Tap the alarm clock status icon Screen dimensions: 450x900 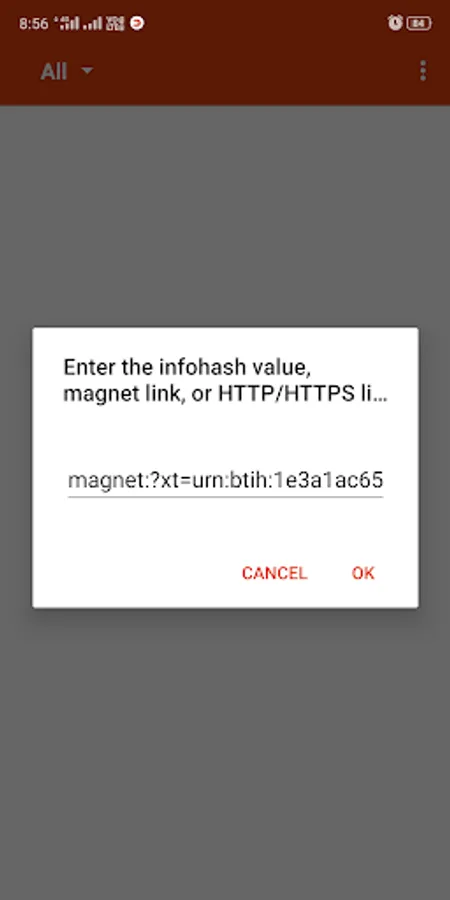(395, 23)
